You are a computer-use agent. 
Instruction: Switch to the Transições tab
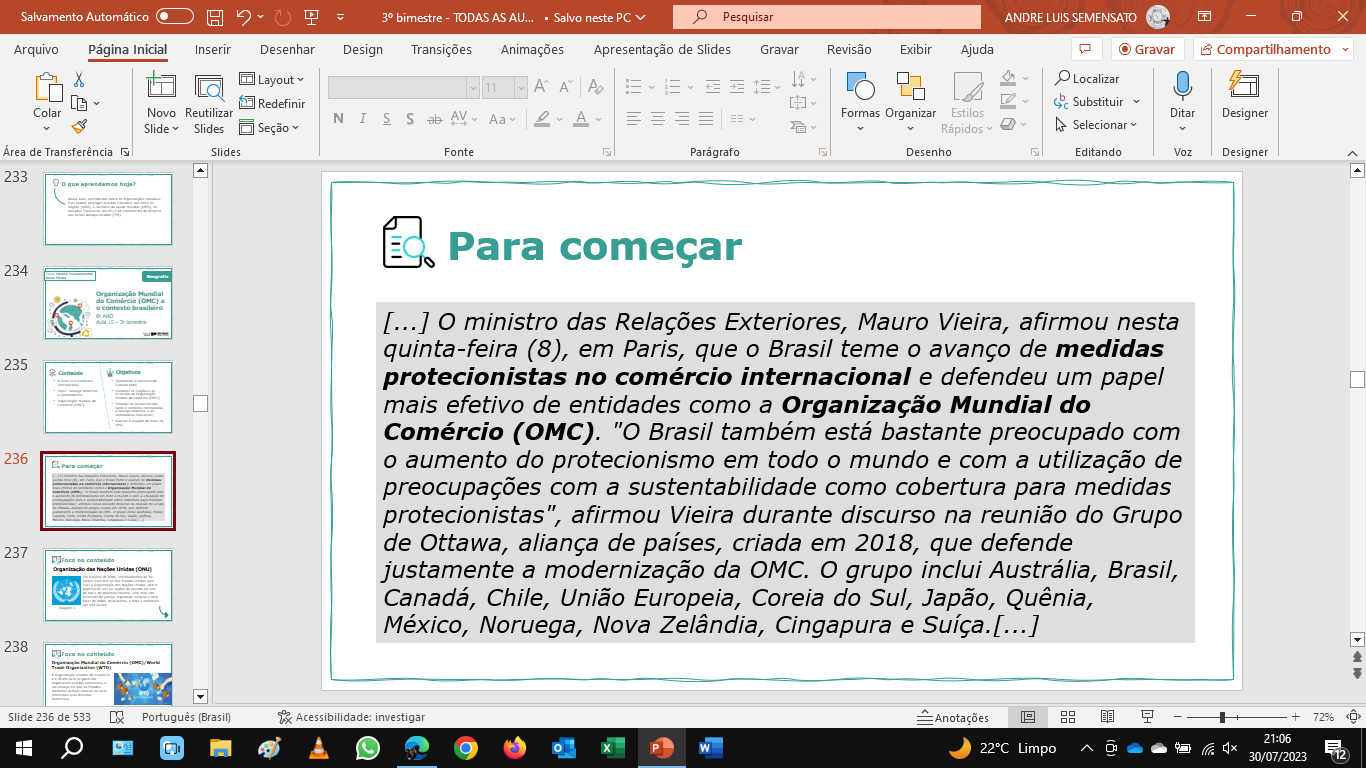tap(441, 49)
